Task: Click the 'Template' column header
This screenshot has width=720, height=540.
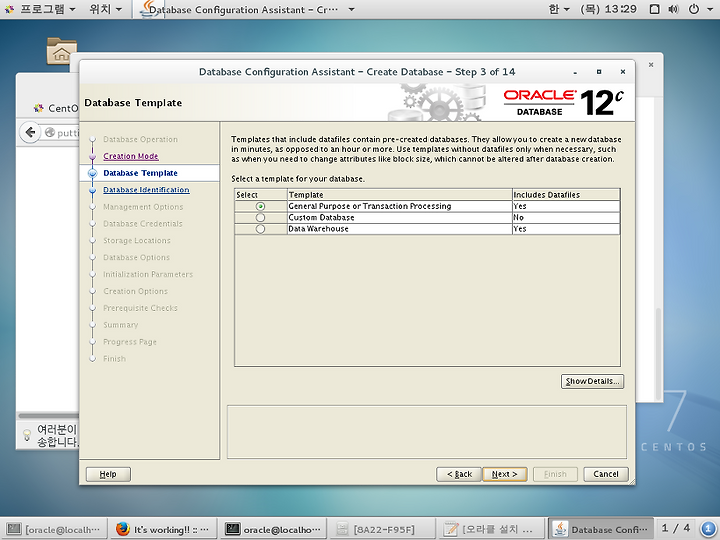Action: pos(399,195)
